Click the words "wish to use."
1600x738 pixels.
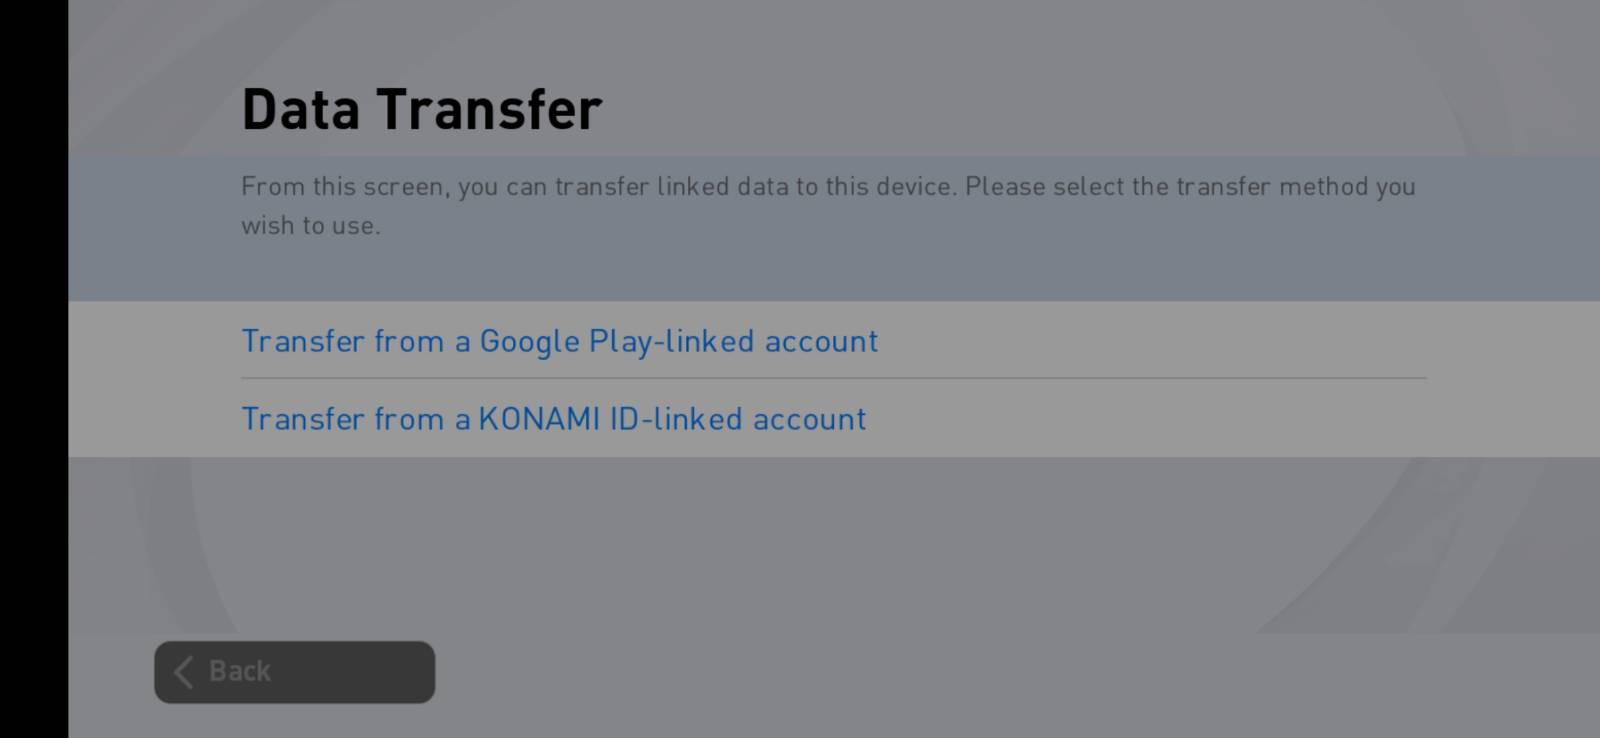click(x=311, y=226)
